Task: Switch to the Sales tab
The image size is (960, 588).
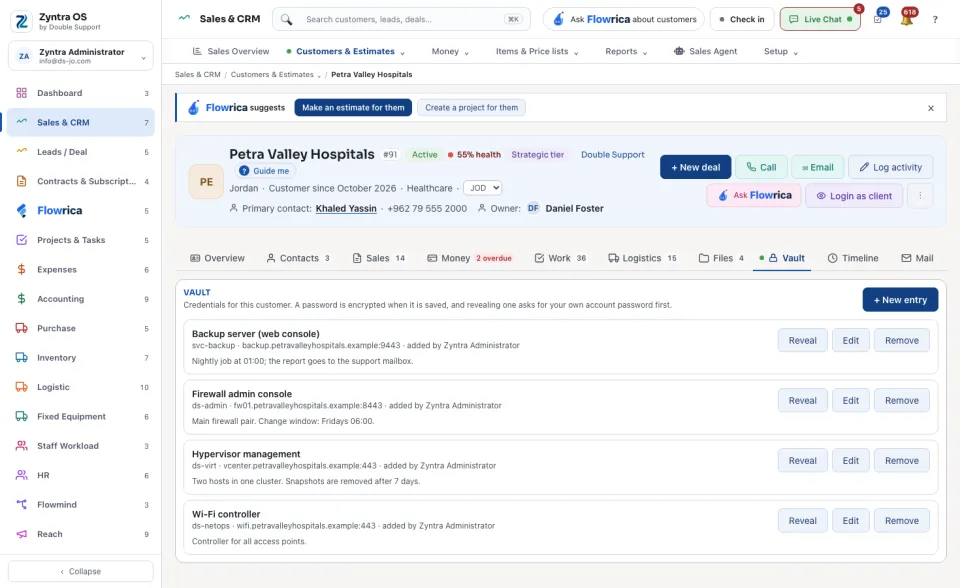Action: 378,258
